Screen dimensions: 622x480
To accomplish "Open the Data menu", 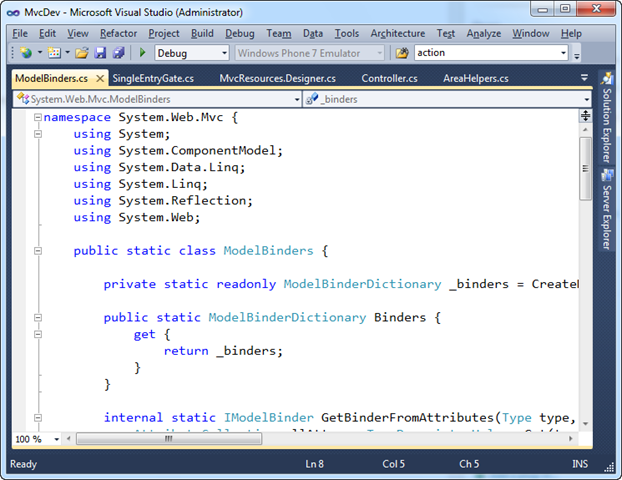I will click(x=313, y=34).
